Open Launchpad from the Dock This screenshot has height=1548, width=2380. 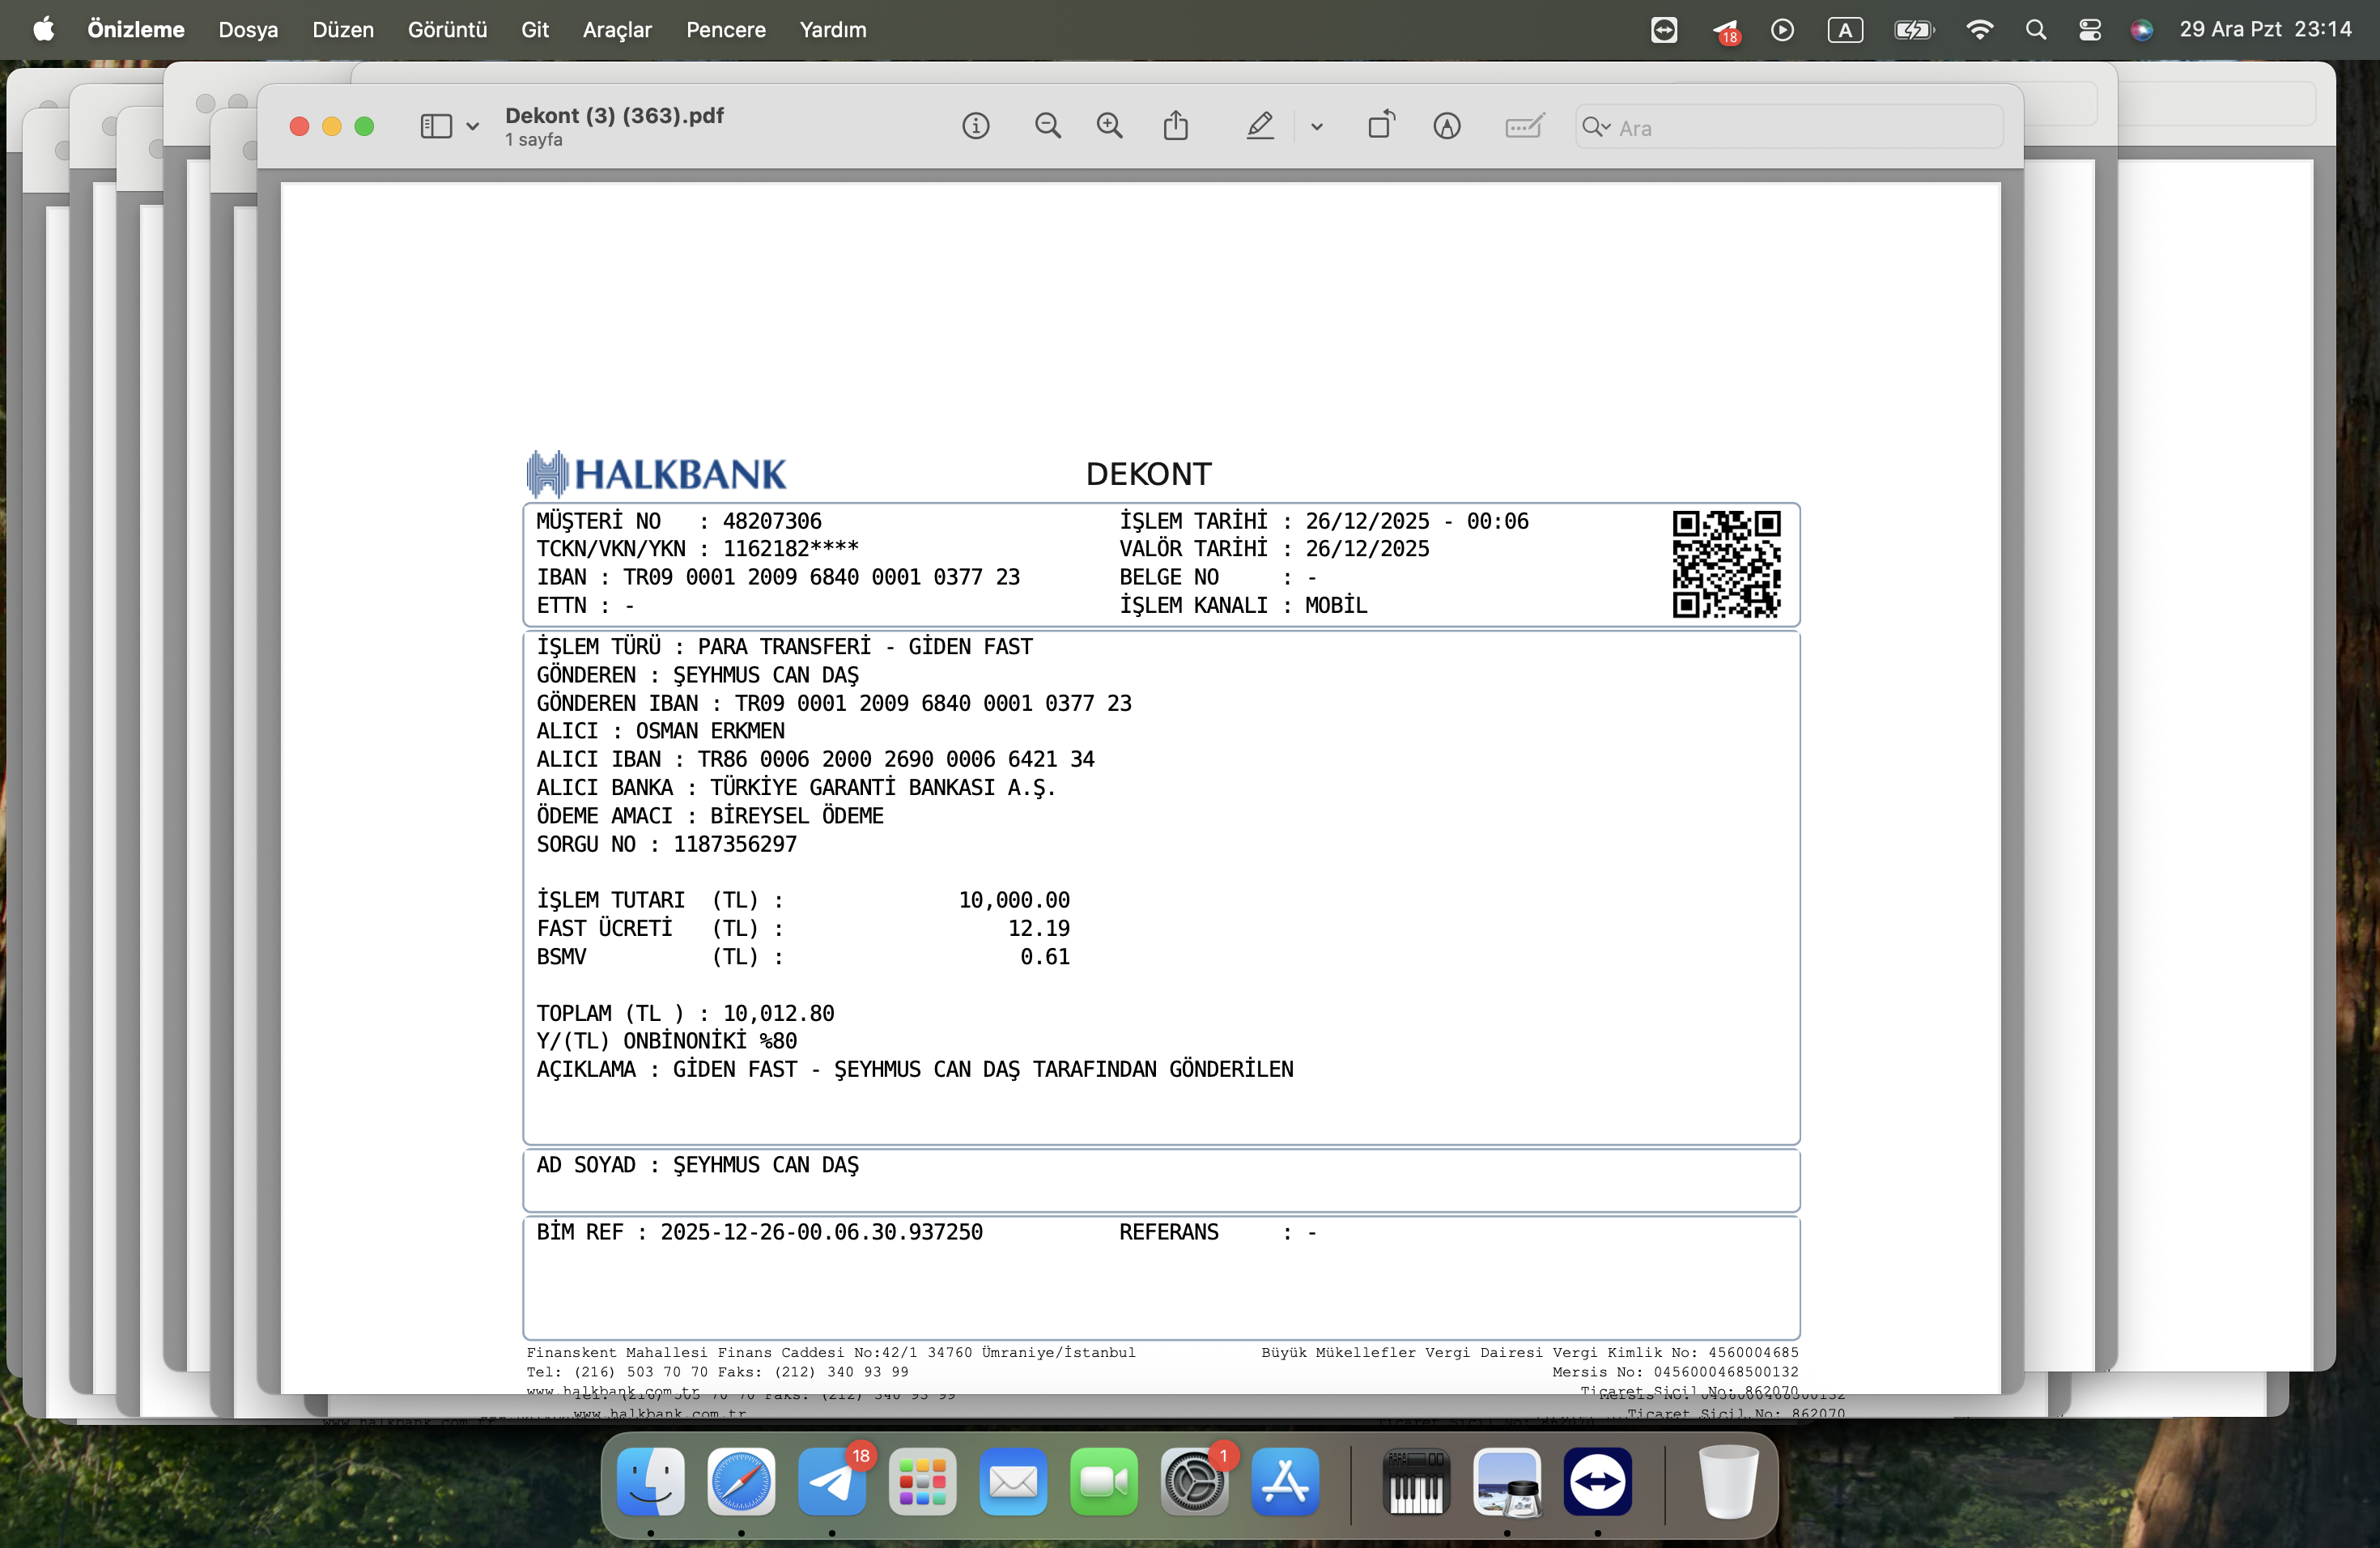click(922, 1481)
